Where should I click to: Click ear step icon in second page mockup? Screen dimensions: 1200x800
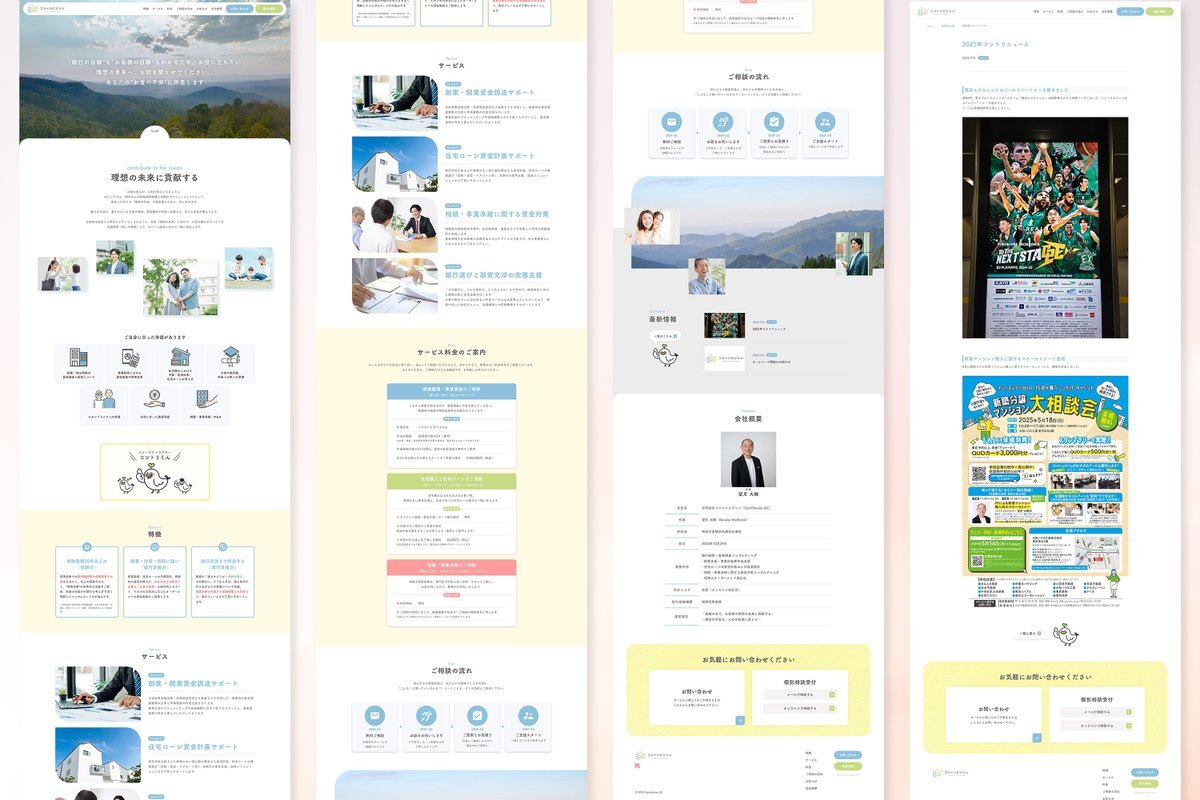426,716
